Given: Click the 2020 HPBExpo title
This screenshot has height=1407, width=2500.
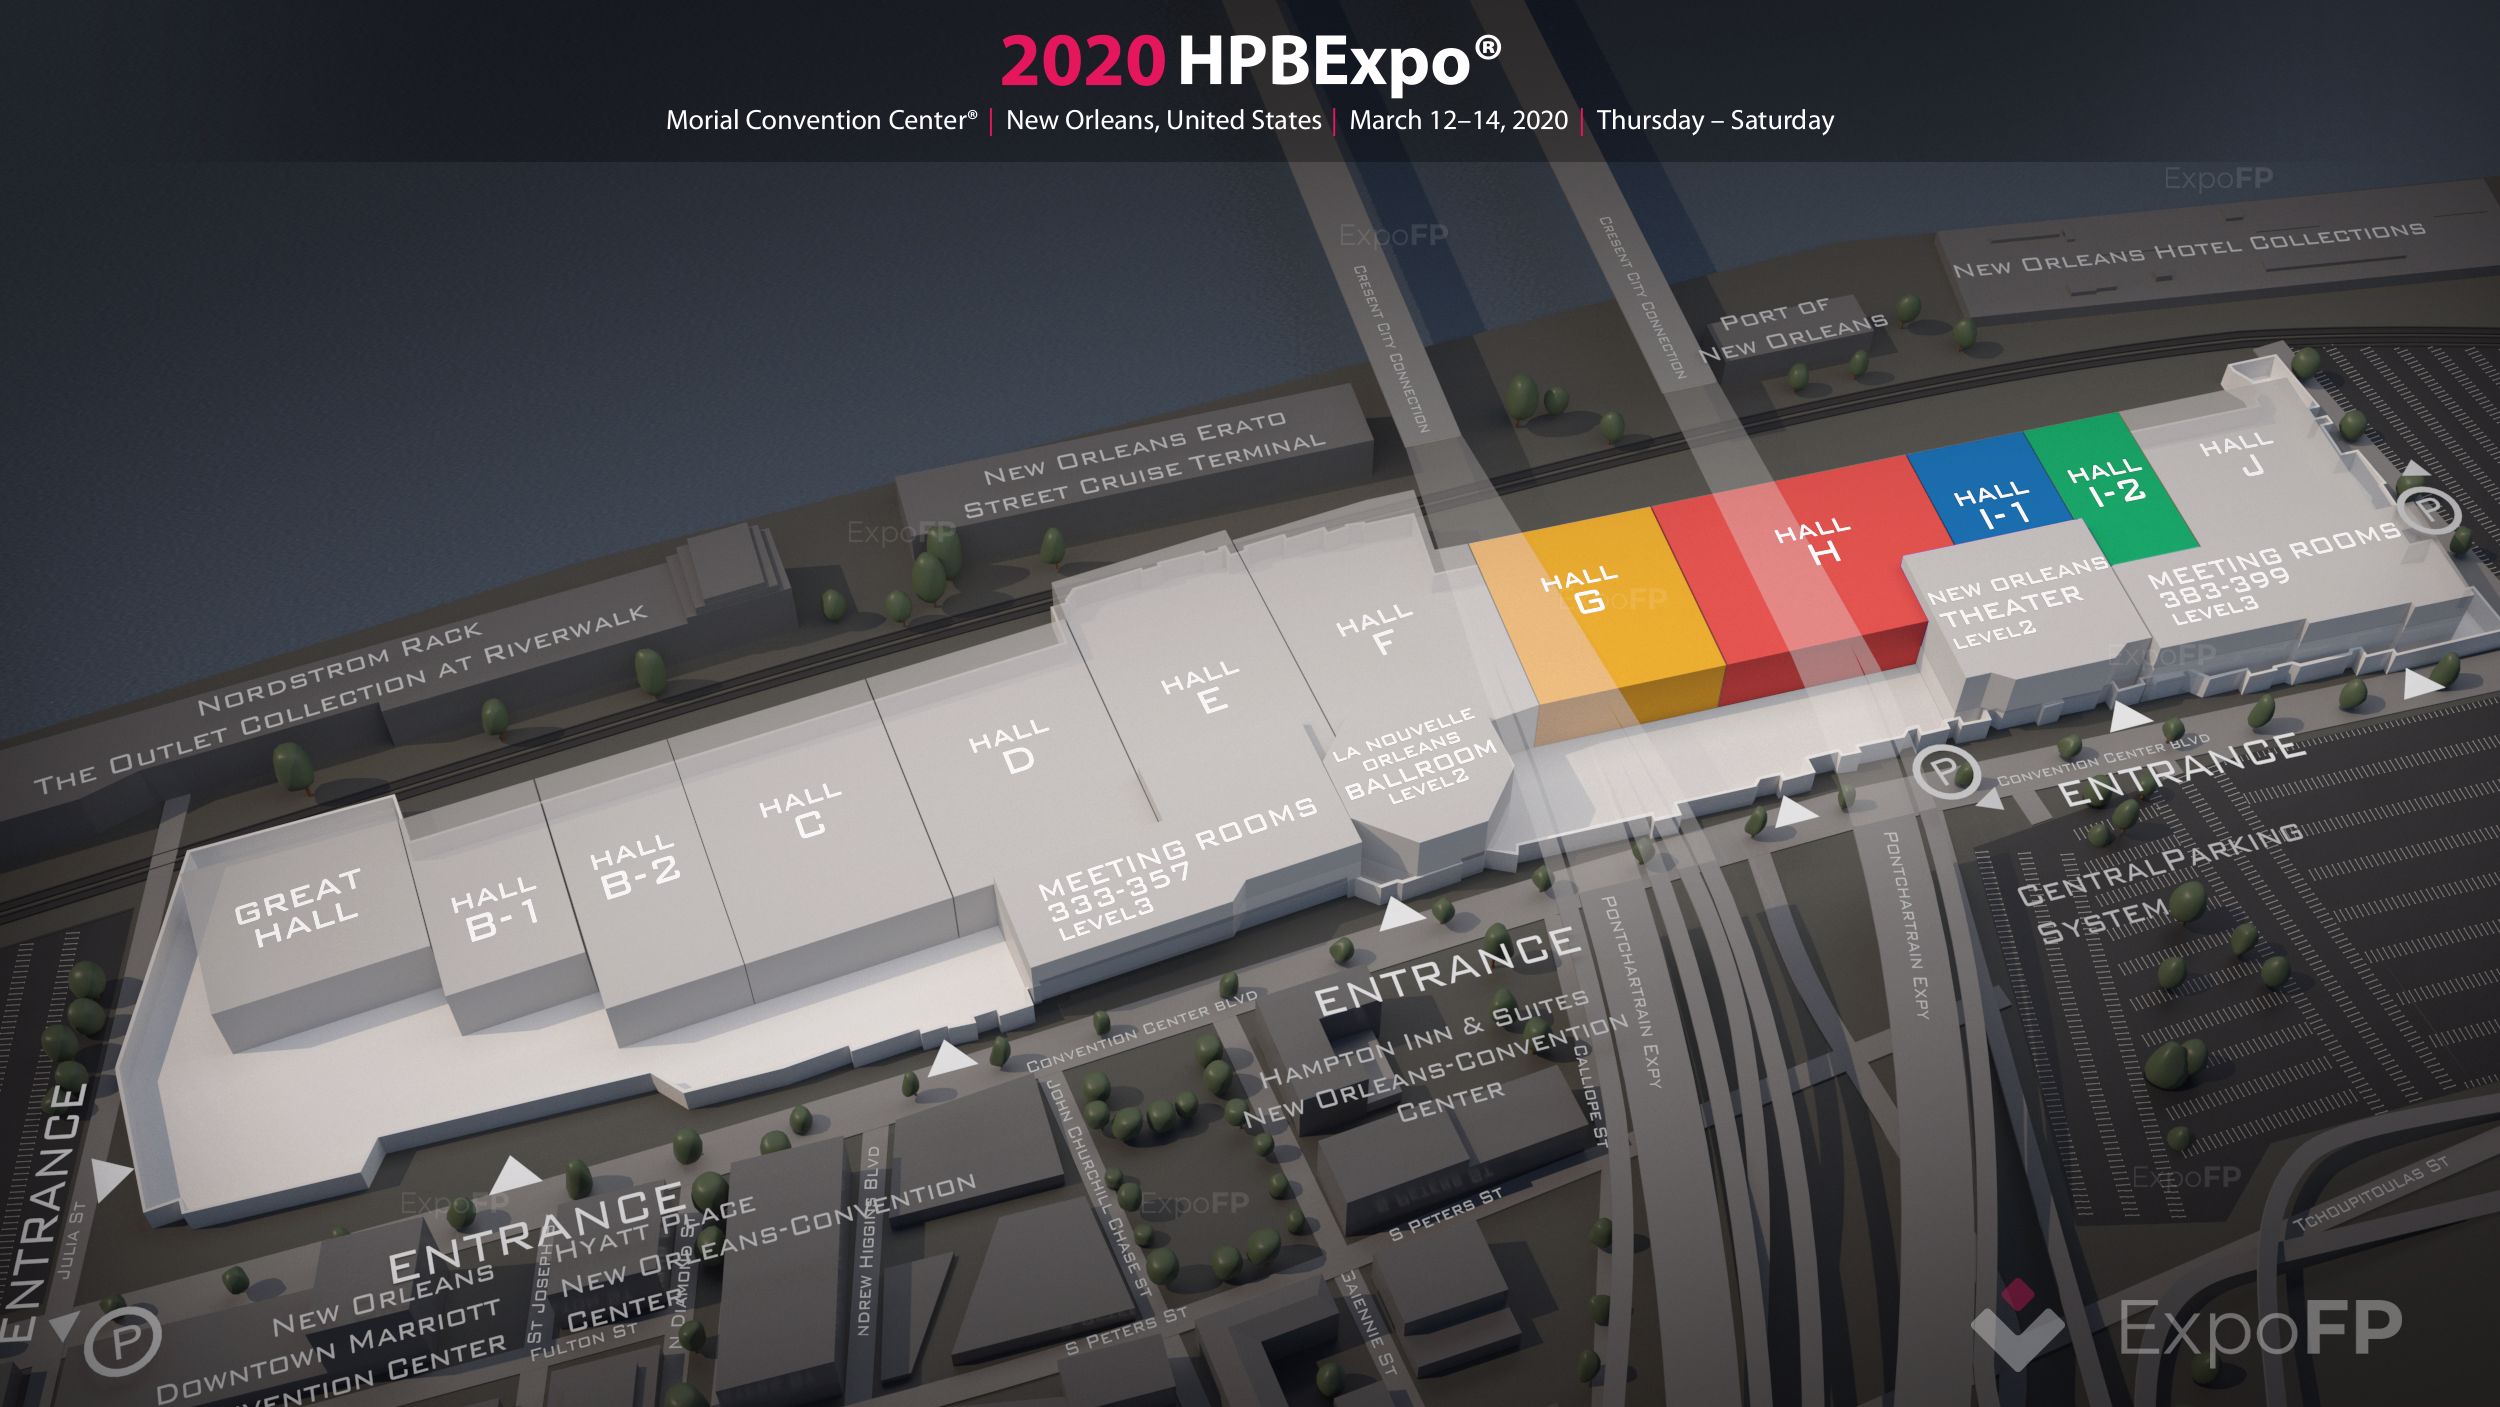Looking at the screenshot, I should [x=1251, y=60].
